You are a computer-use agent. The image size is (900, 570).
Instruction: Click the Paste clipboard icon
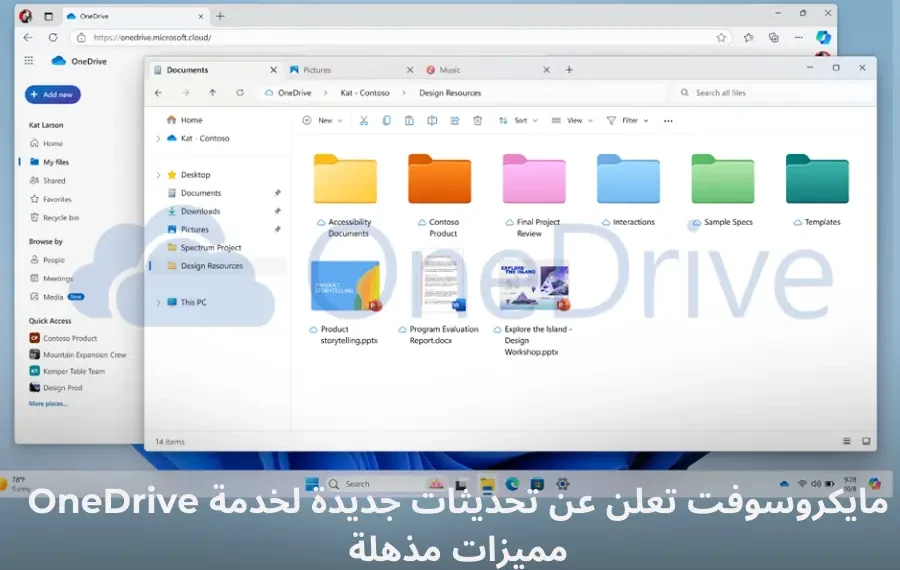(409, 121)
